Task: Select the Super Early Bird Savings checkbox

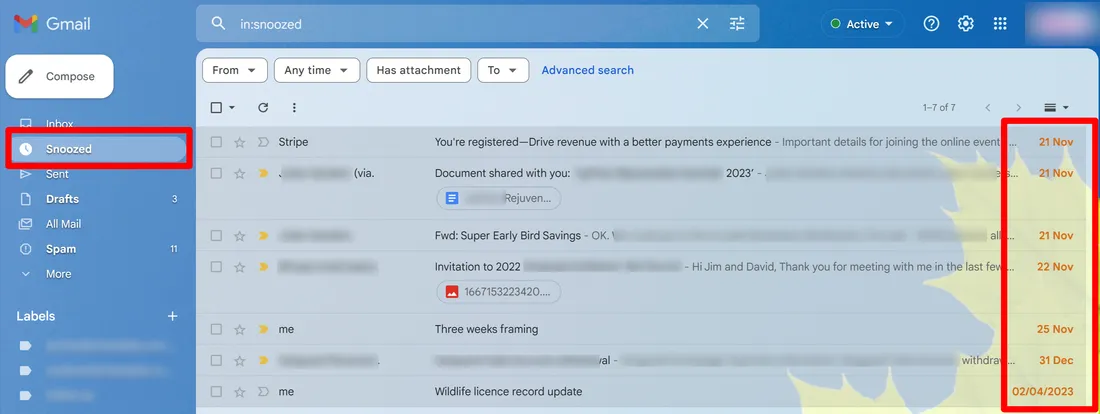Action: (x=216, y=236)
